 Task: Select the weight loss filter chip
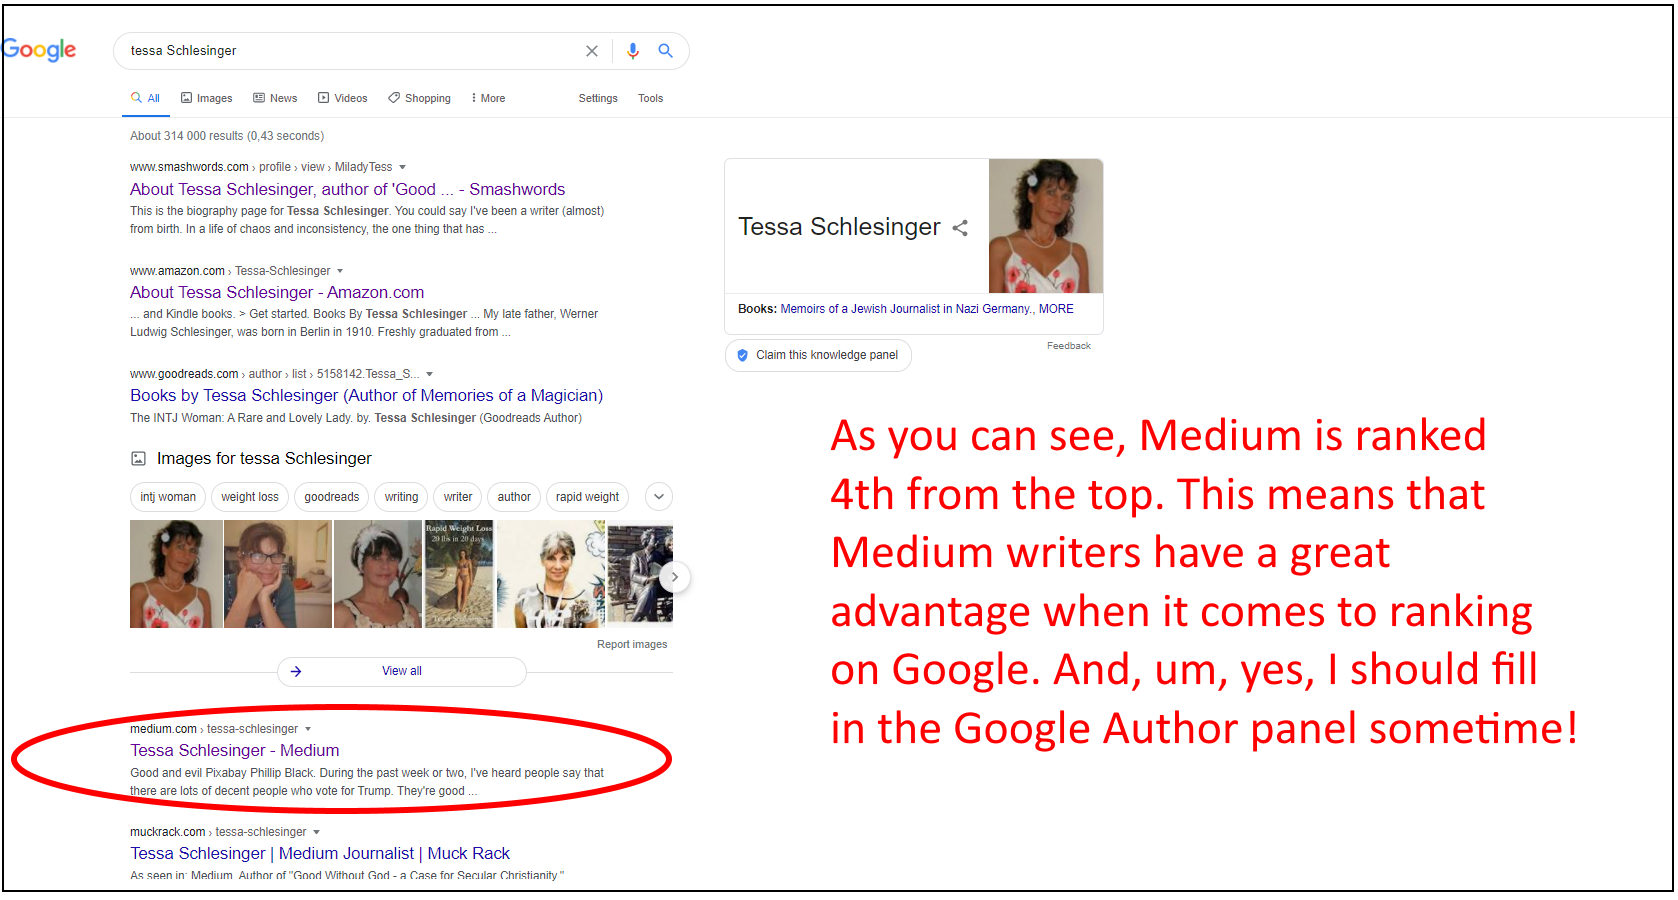(250, 497)
